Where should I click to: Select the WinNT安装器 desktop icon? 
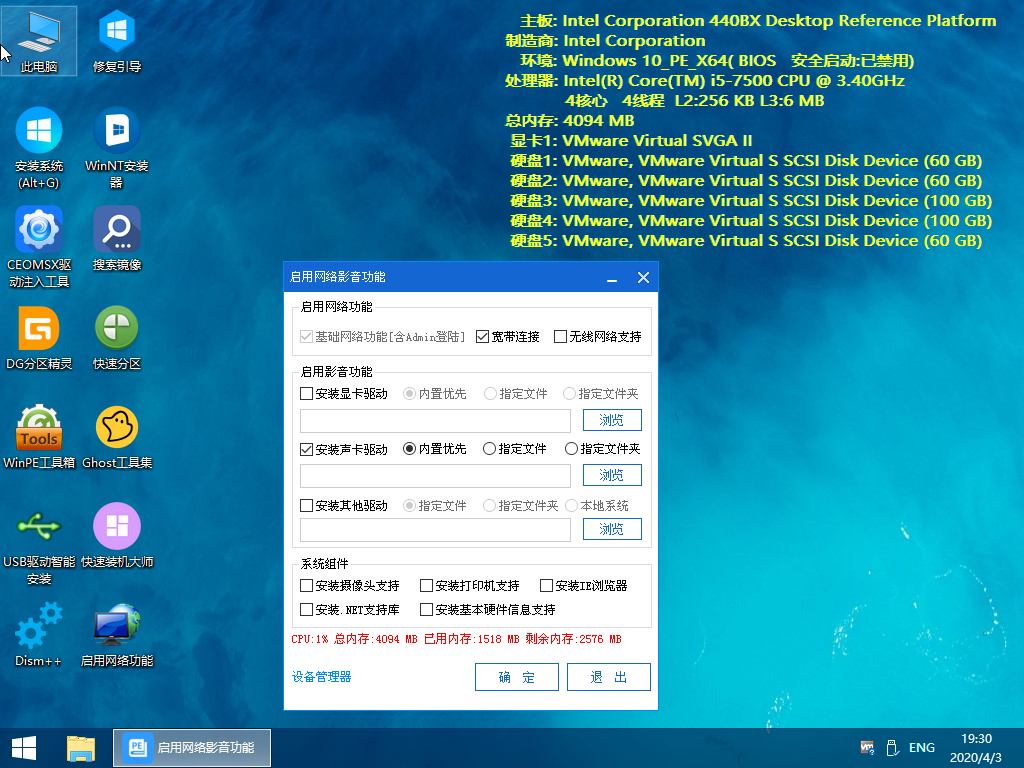pos(117,148)
